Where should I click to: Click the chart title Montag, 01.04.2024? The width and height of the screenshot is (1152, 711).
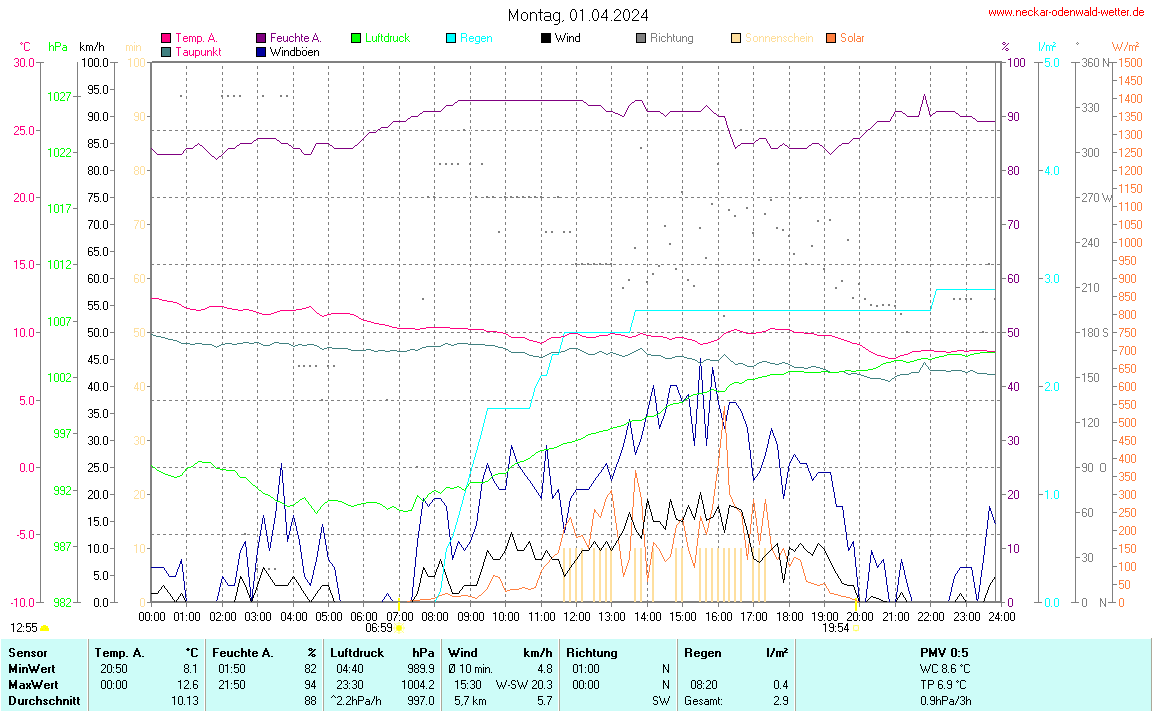(577, 15)
